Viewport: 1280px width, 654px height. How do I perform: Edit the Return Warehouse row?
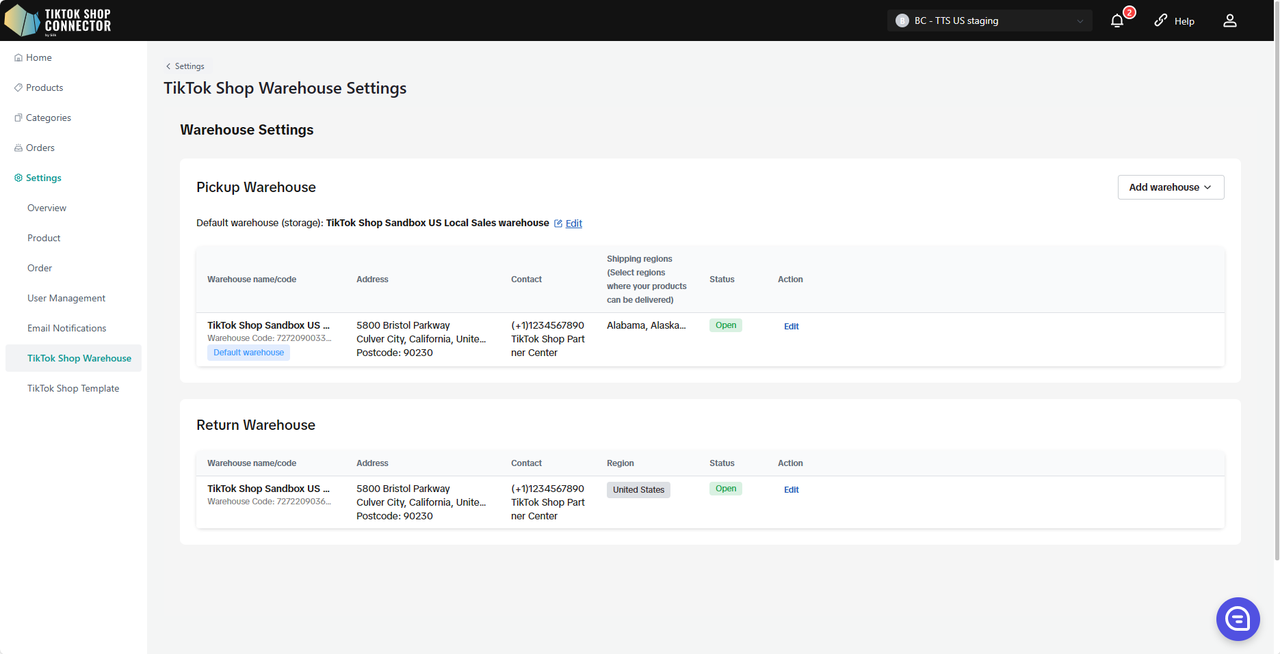coord(791,490)
